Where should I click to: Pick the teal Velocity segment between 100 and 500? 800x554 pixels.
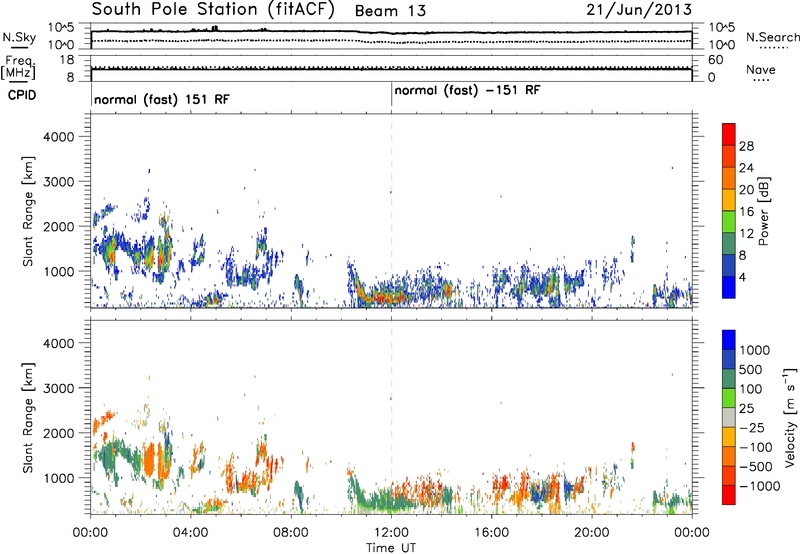pos(729,379)
